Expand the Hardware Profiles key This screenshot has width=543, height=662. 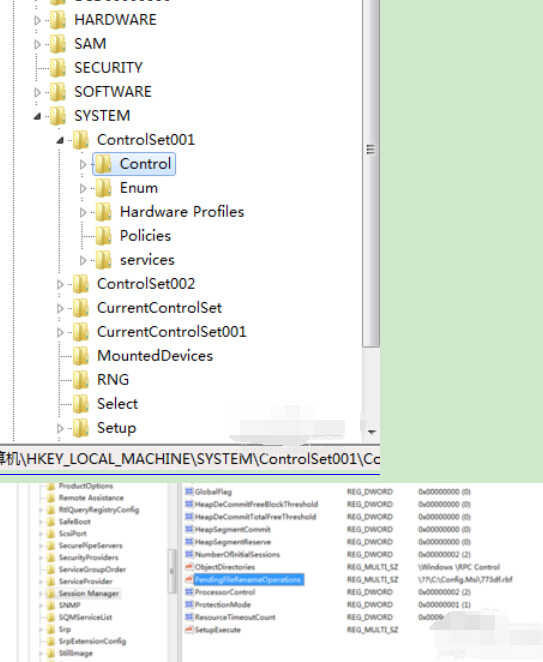pyautogui.click(x=83, y=212)
